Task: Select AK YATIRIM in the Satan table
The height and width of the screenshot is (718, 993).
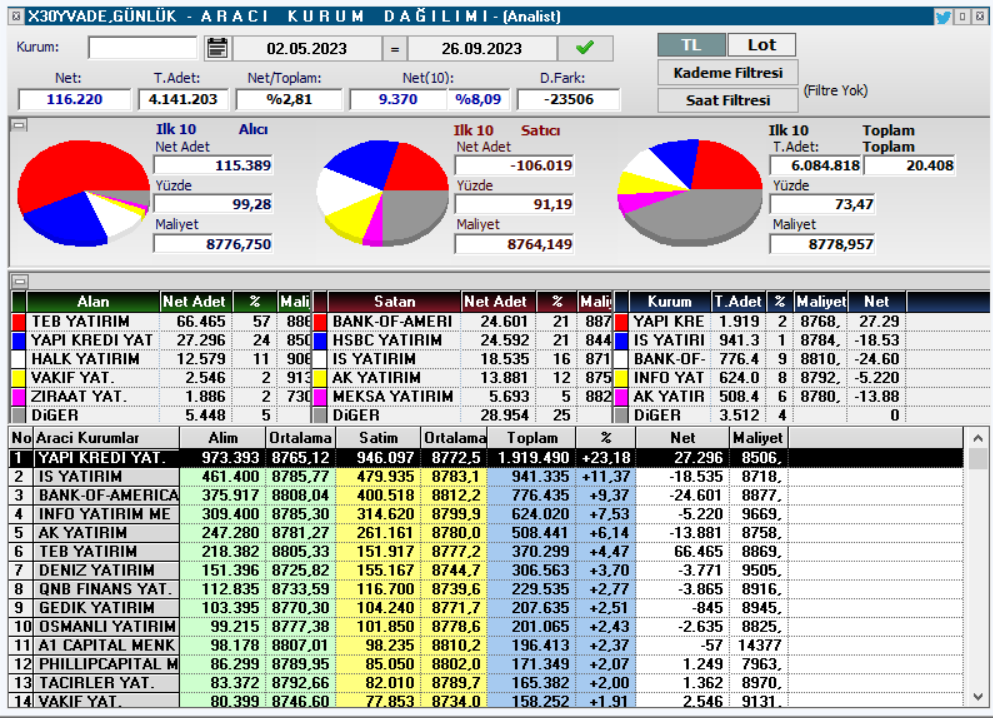Action: [462, 377]
